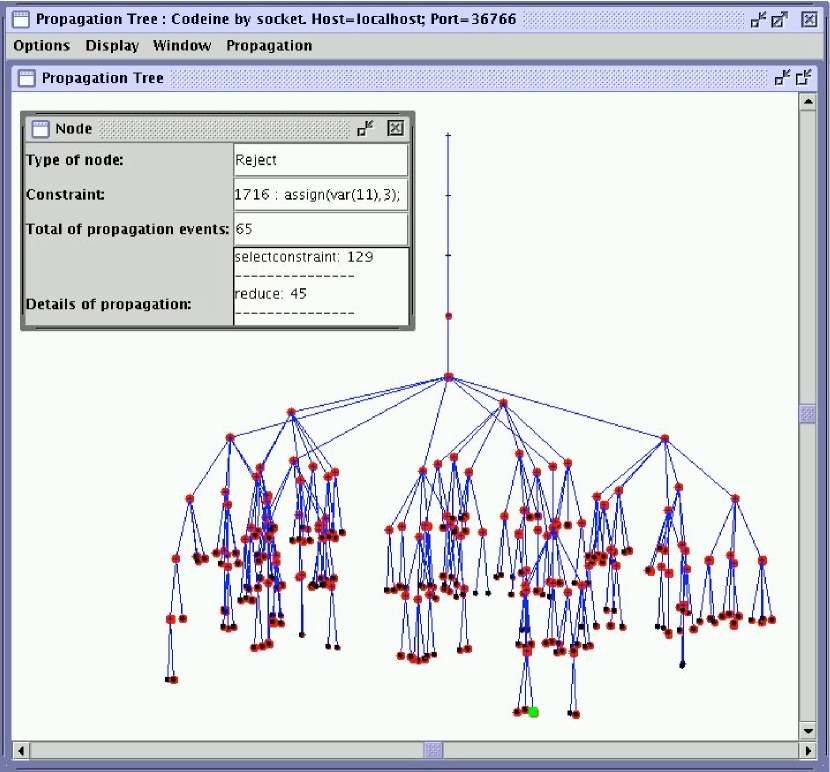The height and width of the screenshot is (772, 830).
Task: Click the Total of propagation events field
Action: pos(321,229)
